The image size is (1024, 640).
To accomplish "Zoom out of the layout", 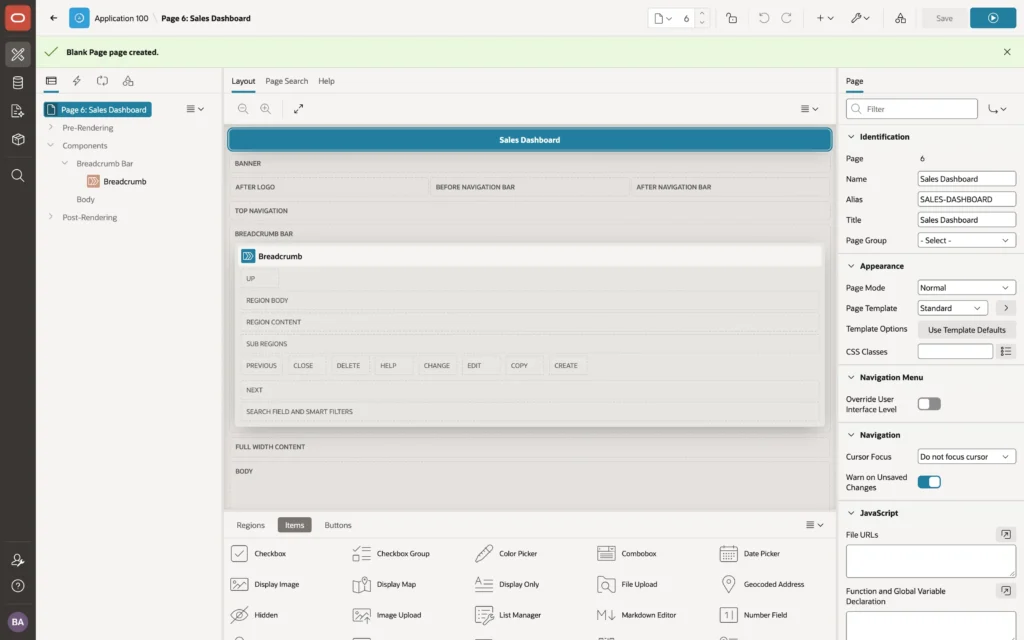I will (x=243, y=109).
